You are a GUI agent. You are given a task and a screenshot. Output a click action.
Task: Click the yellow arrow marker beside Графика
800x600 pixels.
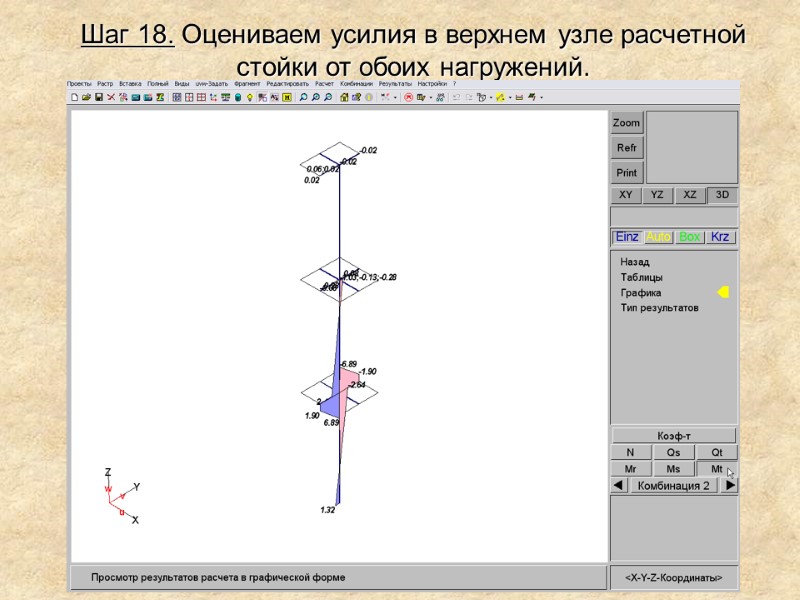coord(723,292)
